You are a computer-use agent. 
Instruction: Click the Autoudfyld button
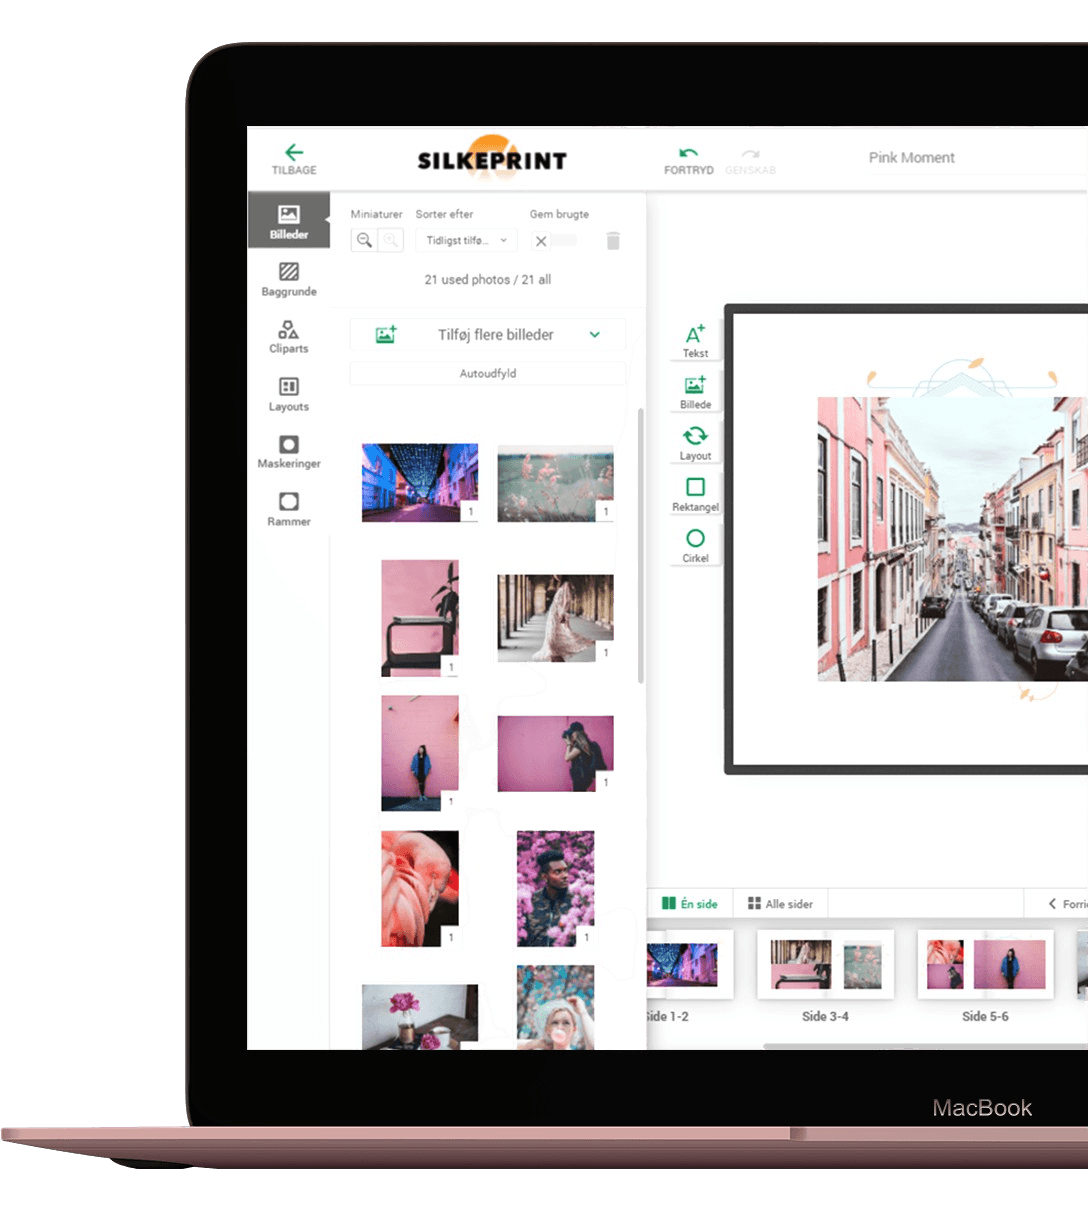487,374
